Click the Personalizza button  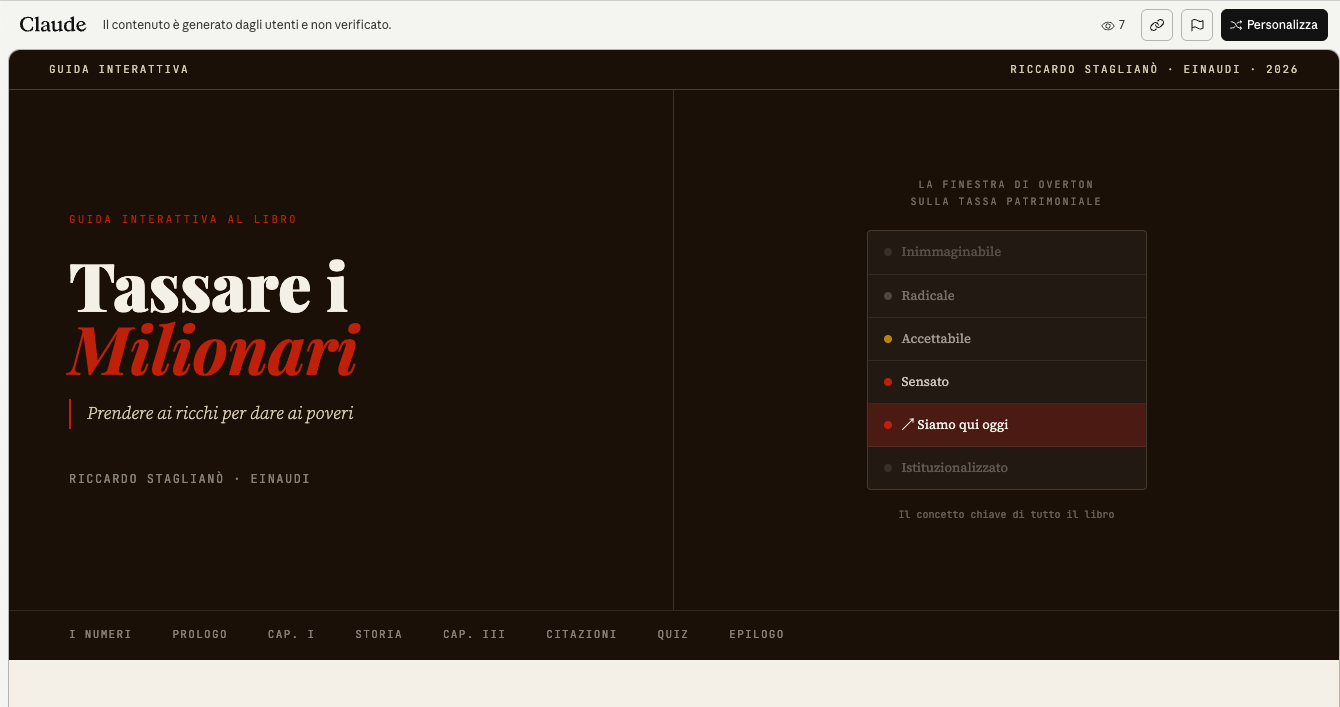coord(1274,25)
